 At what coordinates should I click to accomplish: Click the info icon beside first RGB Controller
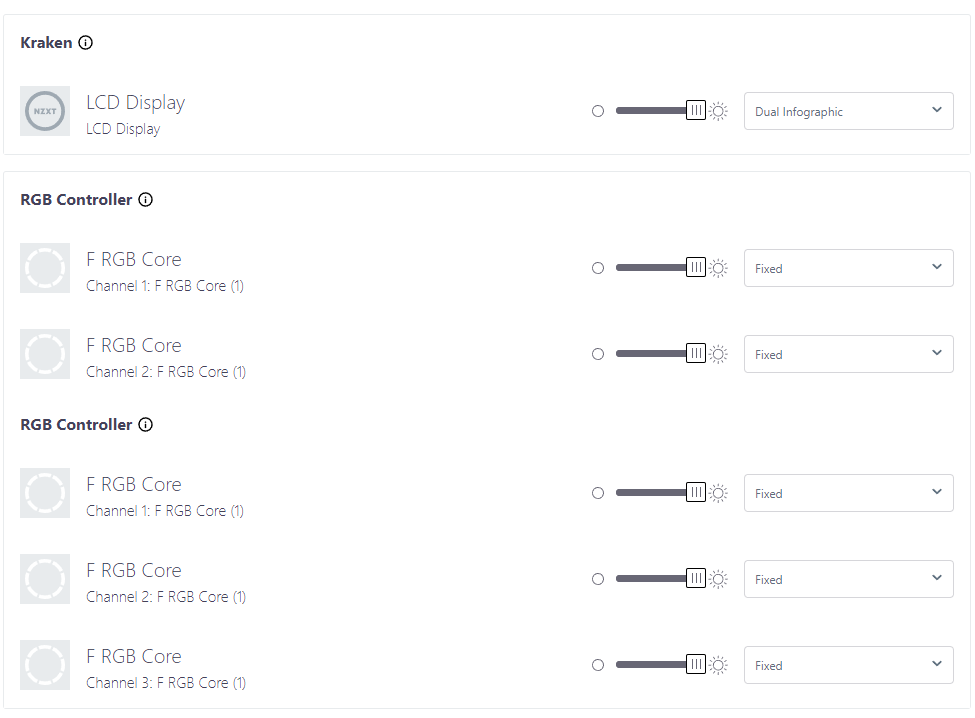pyautogui.click(x=146, y=200)
